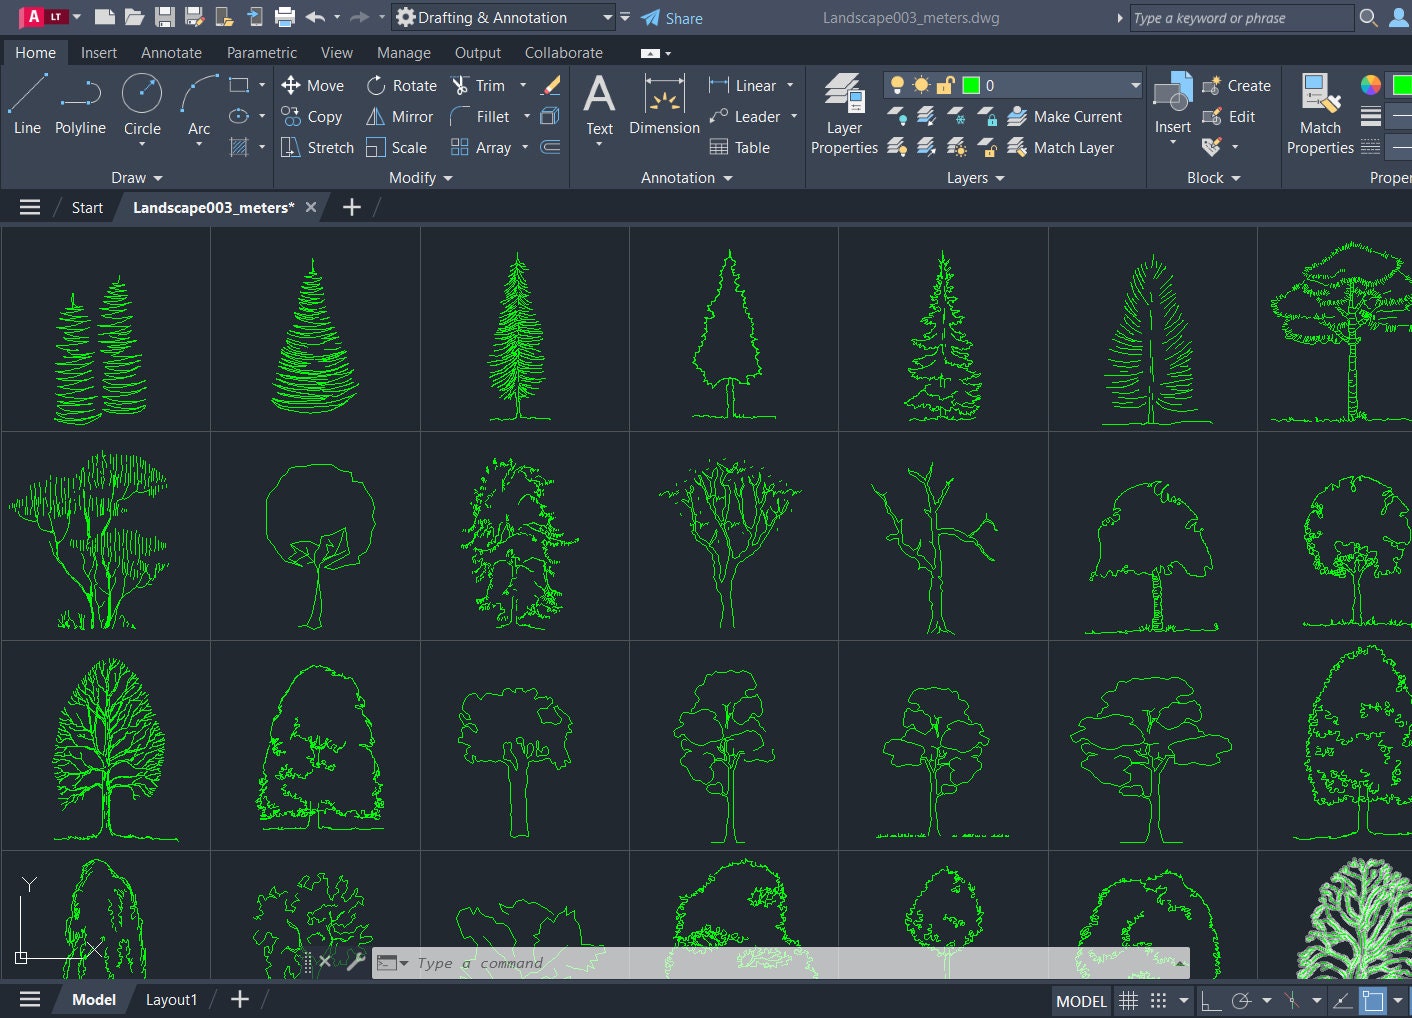Select the Move command

click(313, 85)
